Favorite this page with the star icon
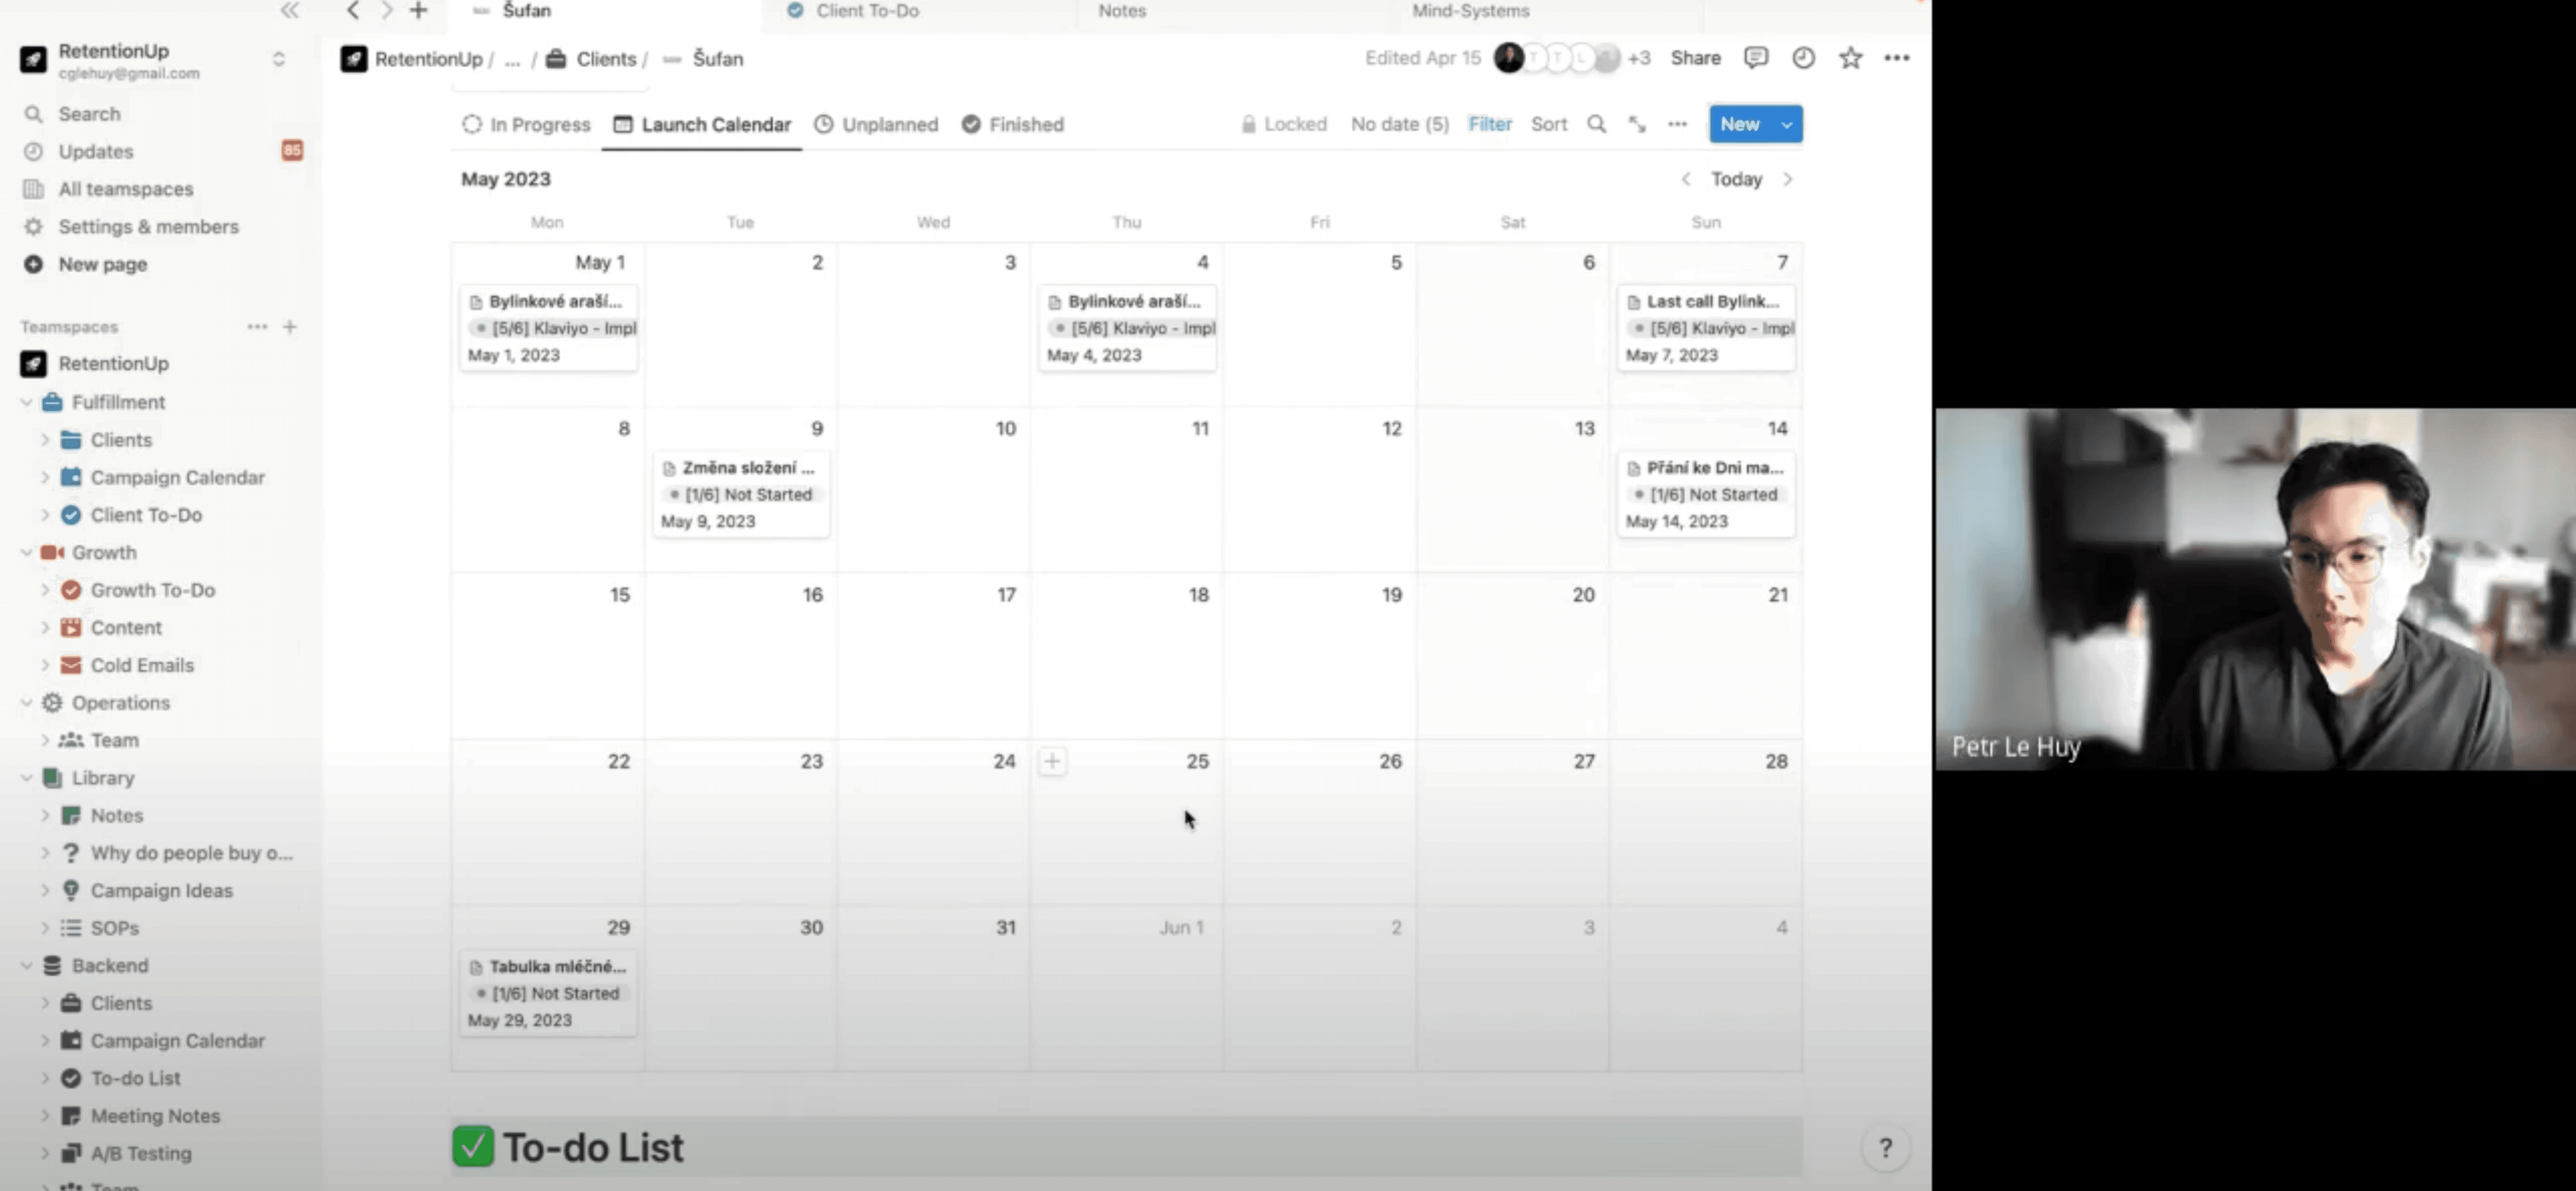This screenshot has height=1191, width=2576. click(x=1850, y=58)
